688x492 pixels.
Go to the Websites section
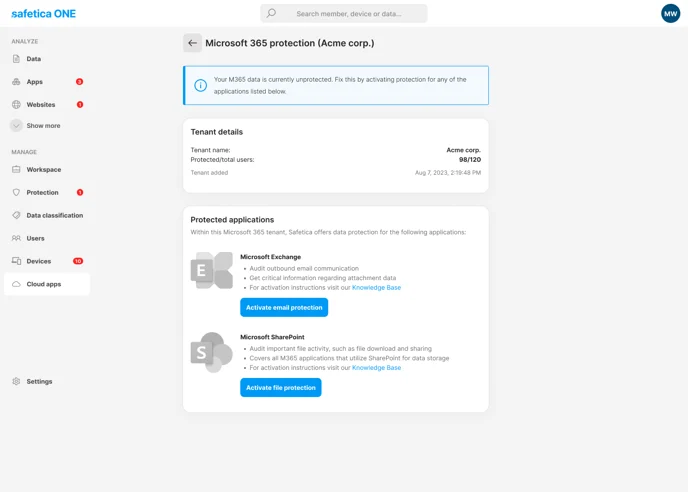click(41, 104)
